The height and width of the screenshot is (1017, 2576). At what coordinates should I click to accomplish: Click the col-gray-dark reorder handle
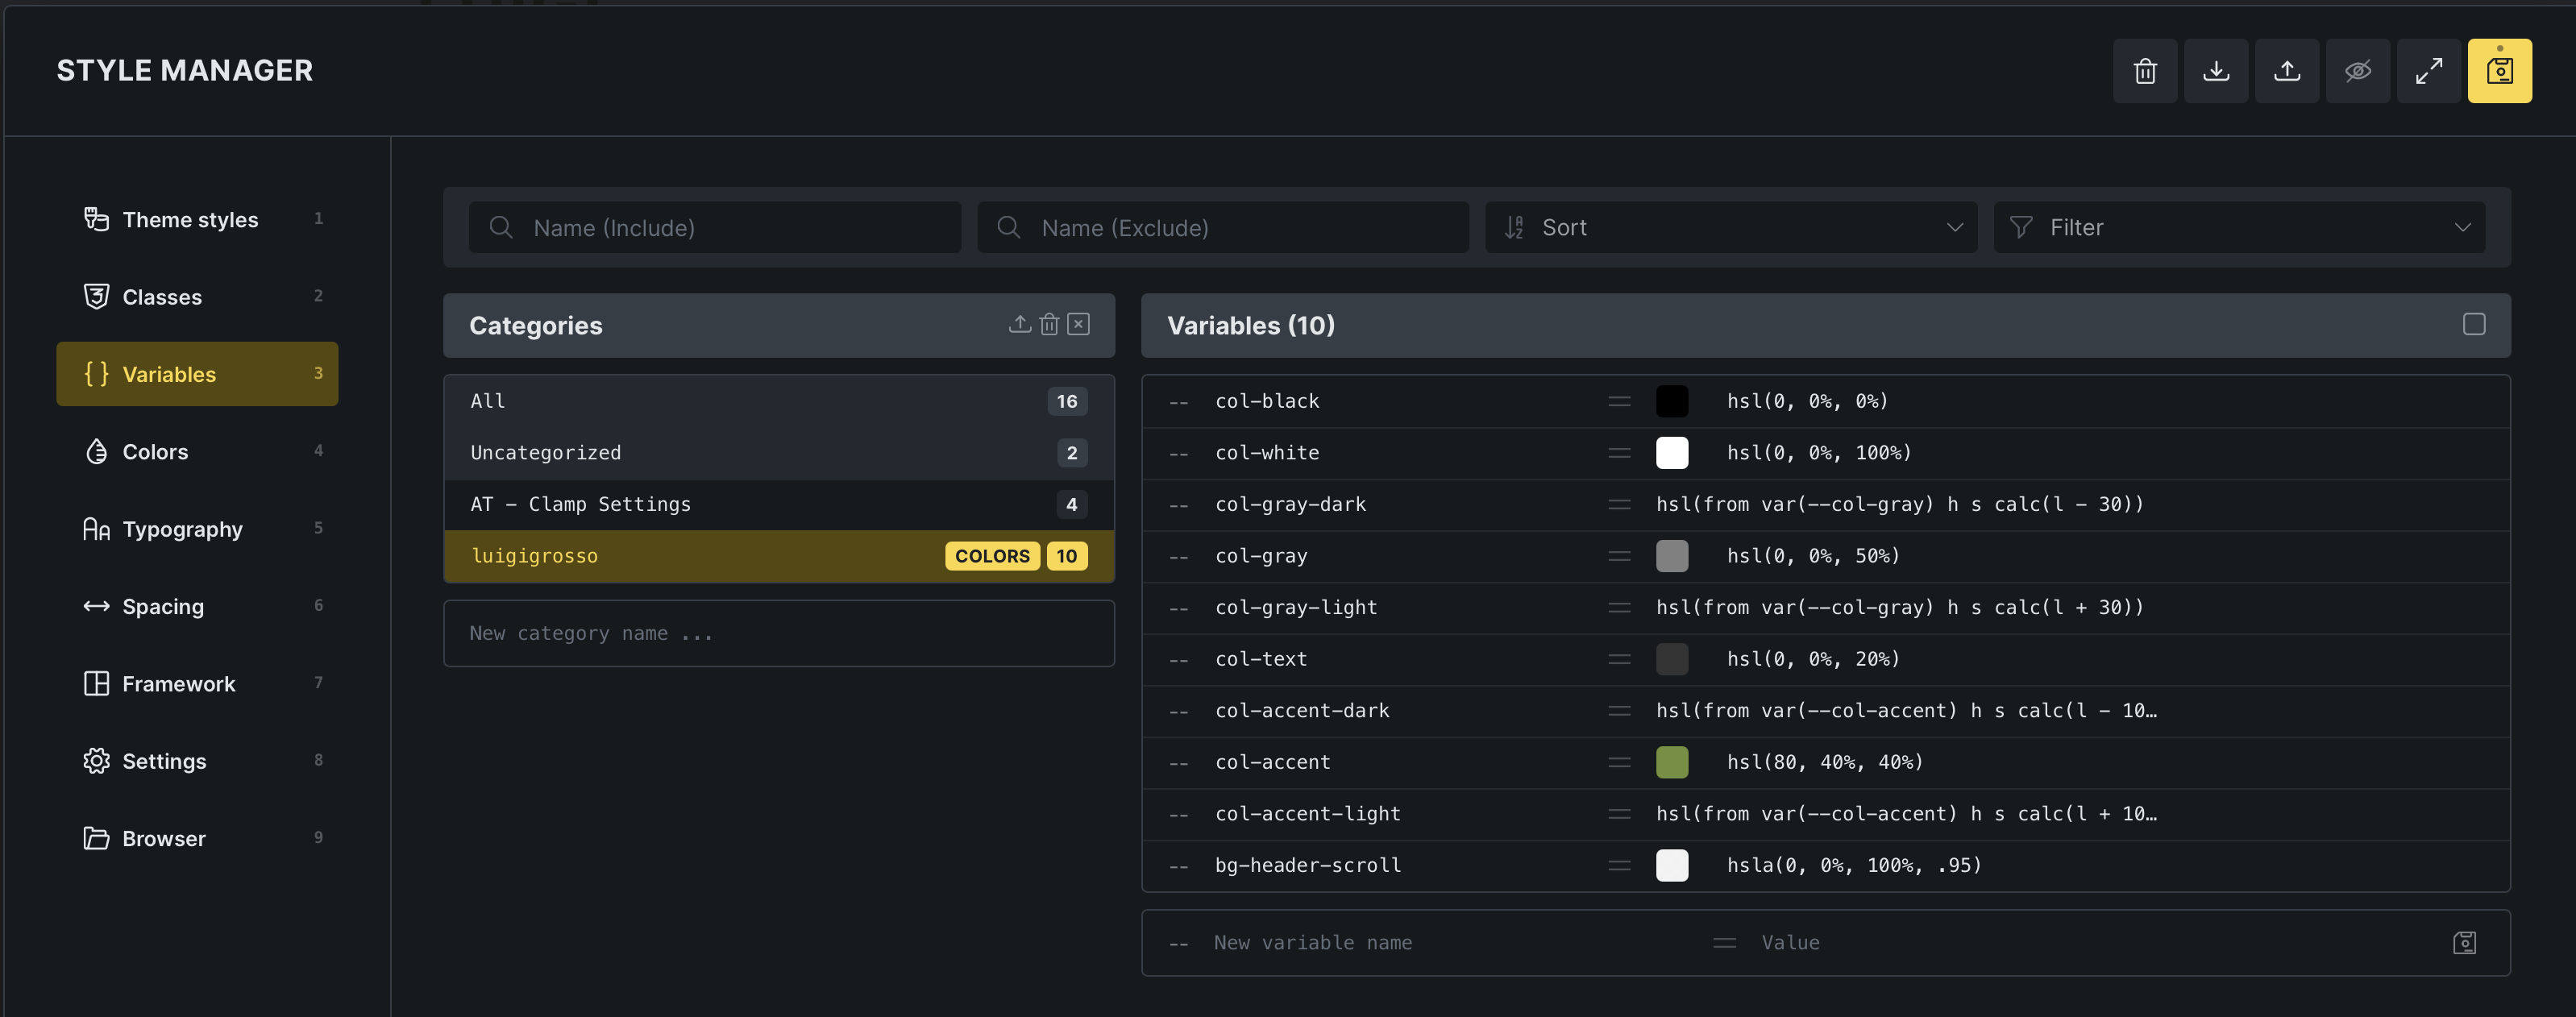pos(1619,504)
